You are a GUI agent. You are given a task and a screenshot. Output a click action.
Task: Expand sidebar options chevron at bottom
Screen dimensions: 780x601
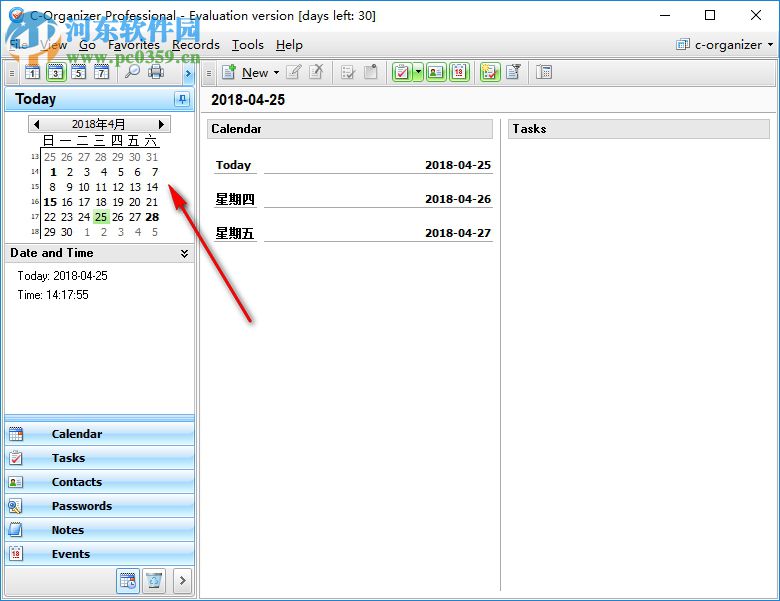point(183,581)
